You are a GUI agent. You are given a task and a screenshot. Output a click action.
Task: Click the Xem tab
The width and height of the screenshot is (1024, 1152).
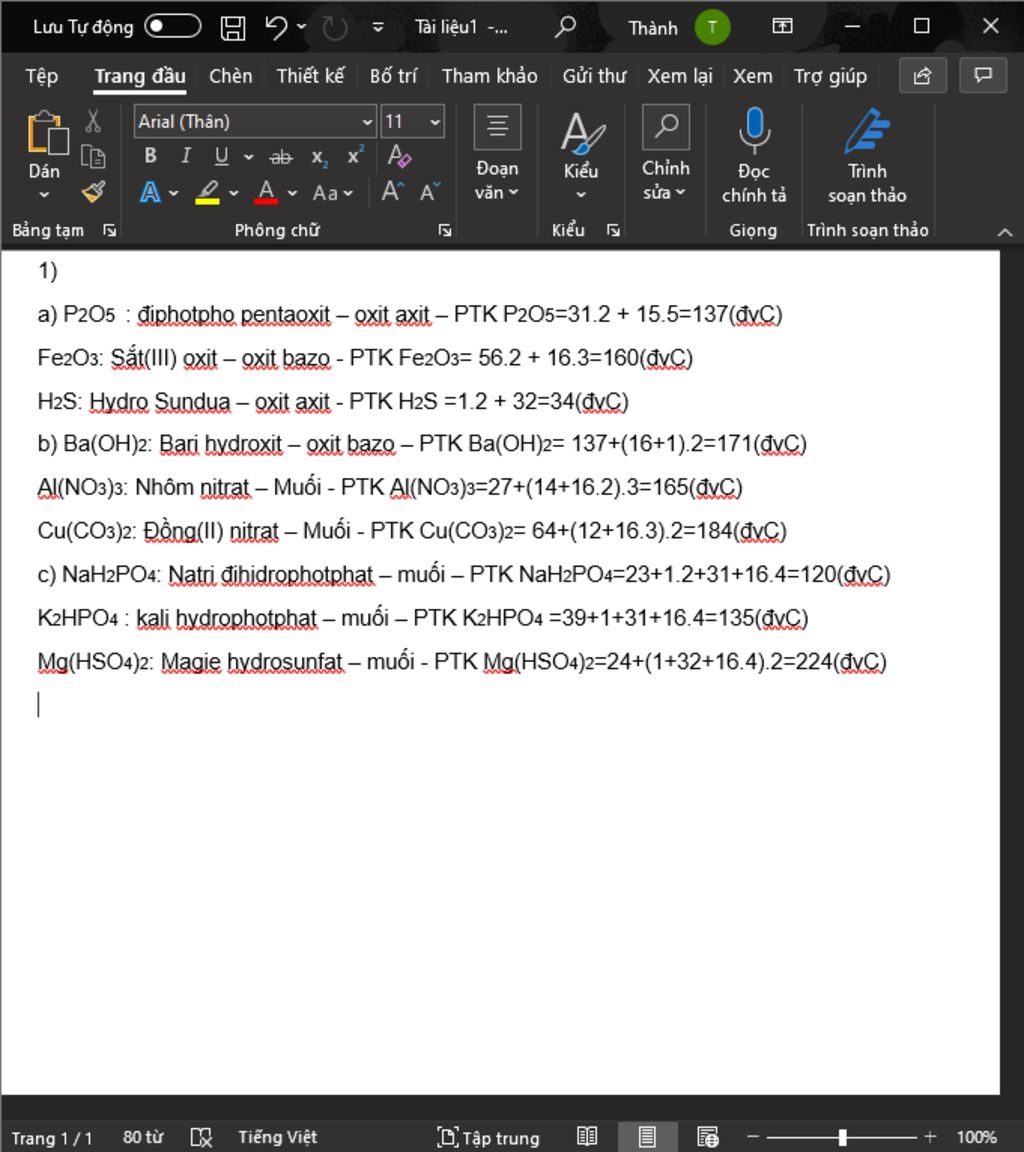pos(752,76)
